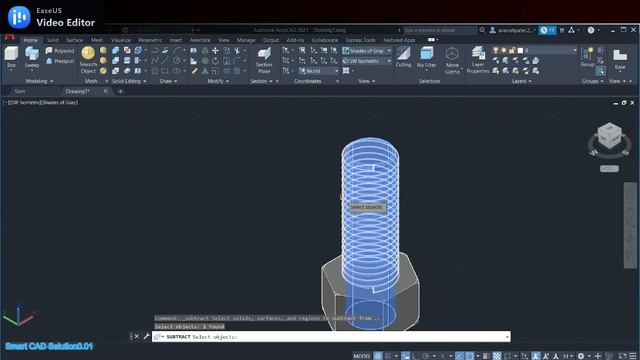The height and width of the screenshot is (360, 640).
Task: Open the Solid ribbon tab
Action: [53, 40]
